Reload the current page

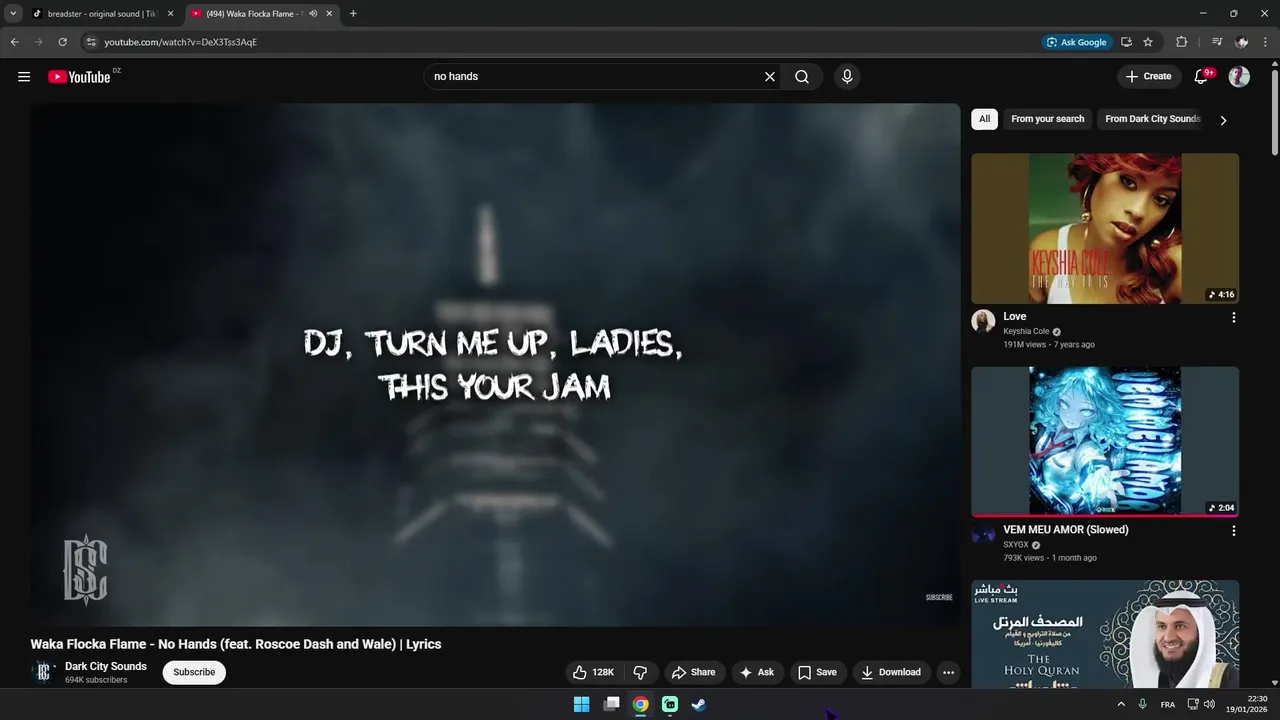pos(62,42)
